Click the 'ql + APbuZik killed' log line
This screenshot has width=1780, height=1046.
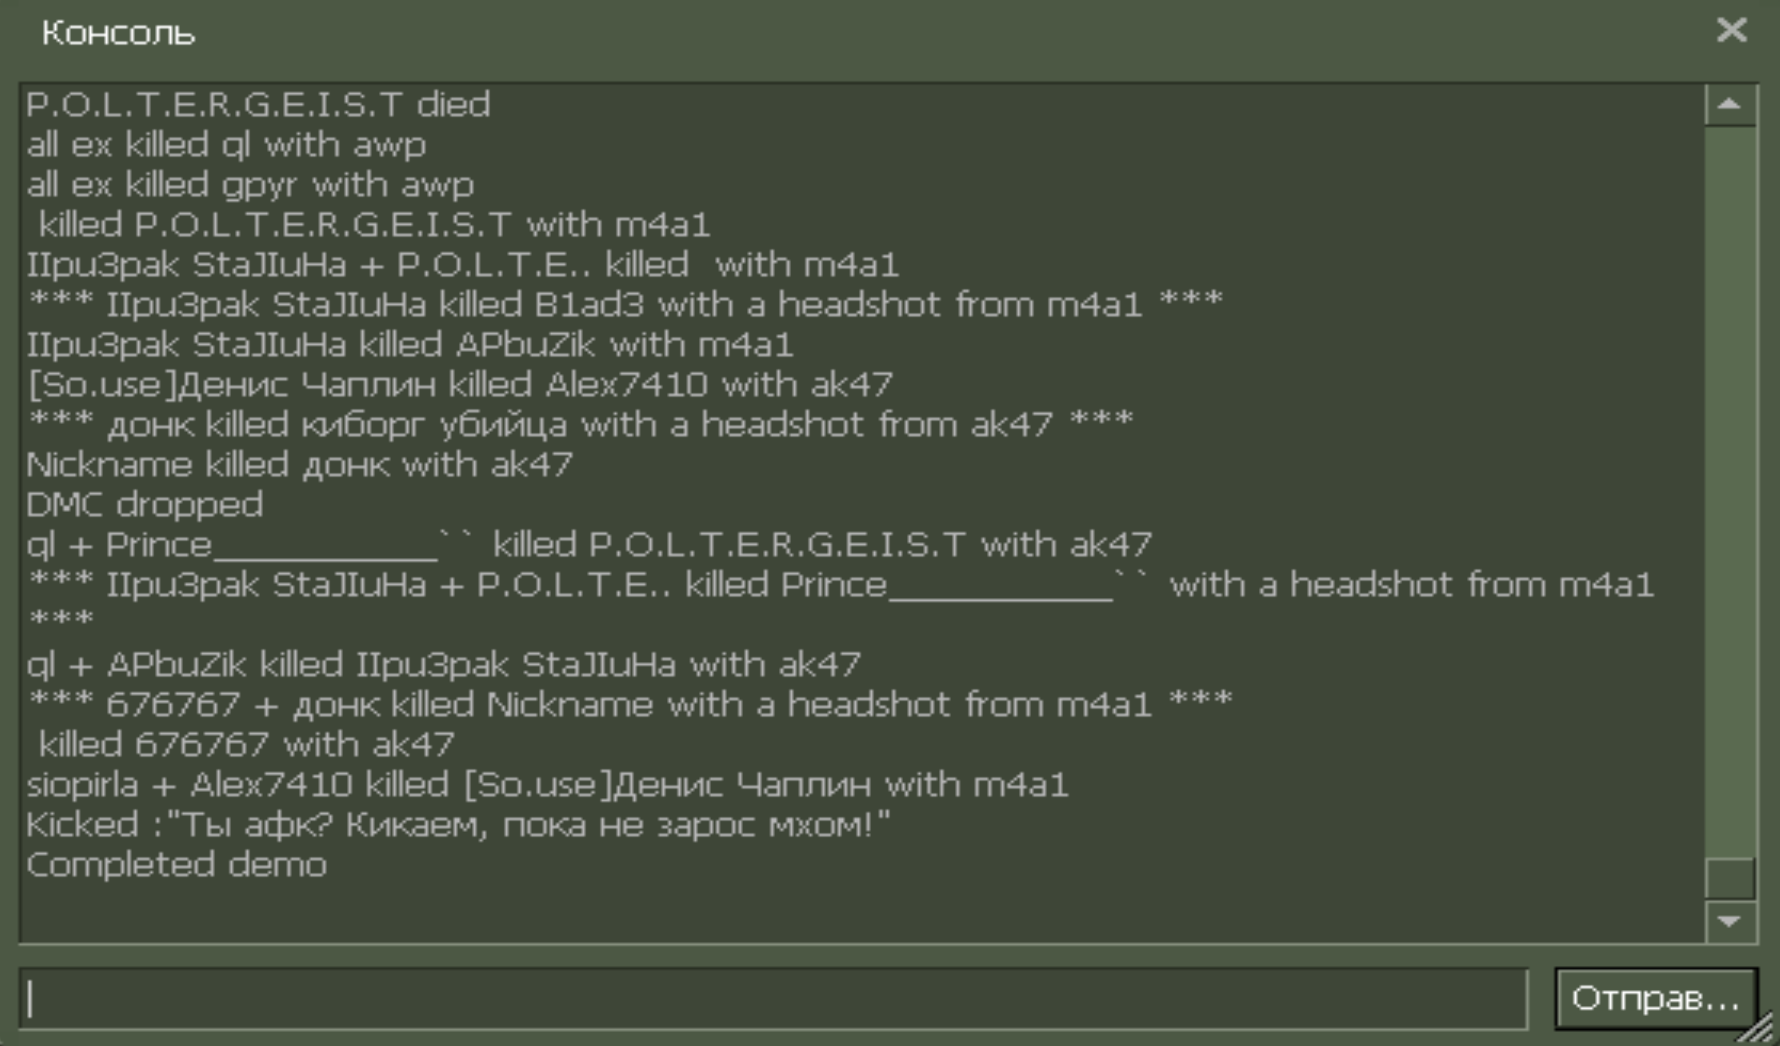pyautogui.click(x=443, y=665)
